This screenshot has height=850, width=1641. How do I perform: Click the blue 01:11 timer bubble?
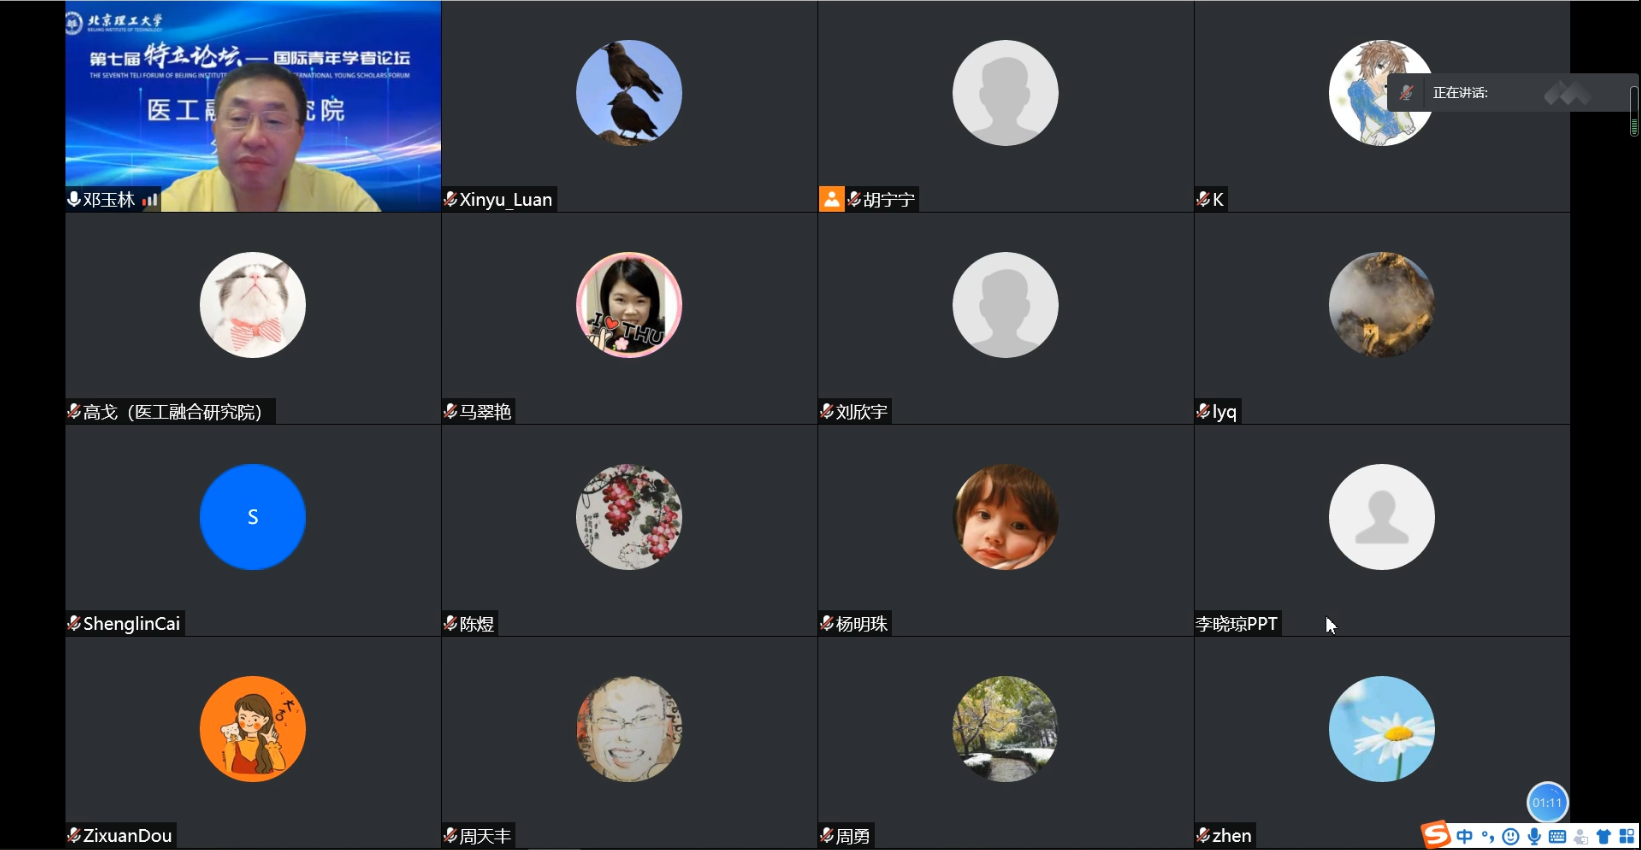click(1547, 803)
